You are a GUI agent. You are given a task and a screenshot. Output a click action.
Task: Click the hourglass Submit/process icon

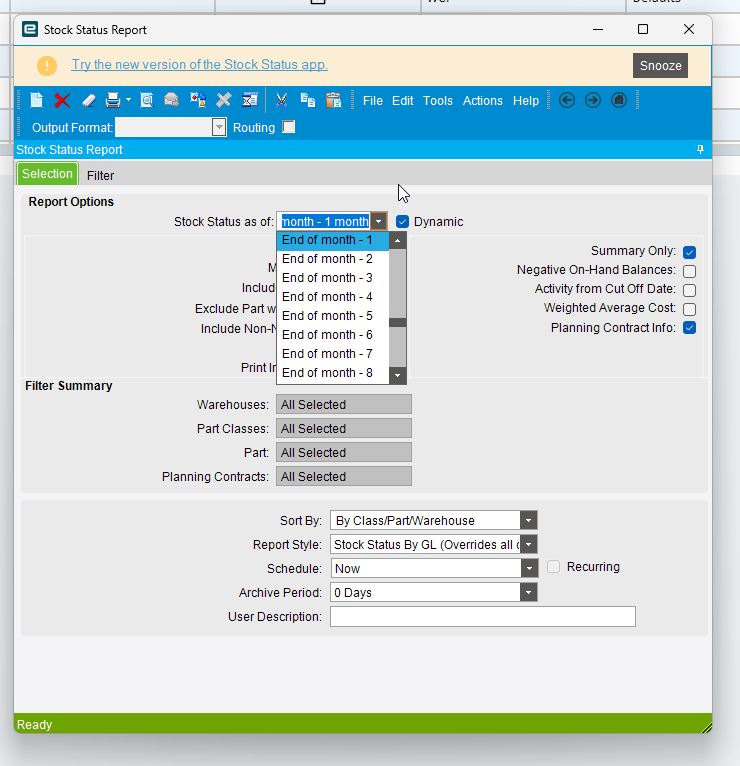[250, 100]
